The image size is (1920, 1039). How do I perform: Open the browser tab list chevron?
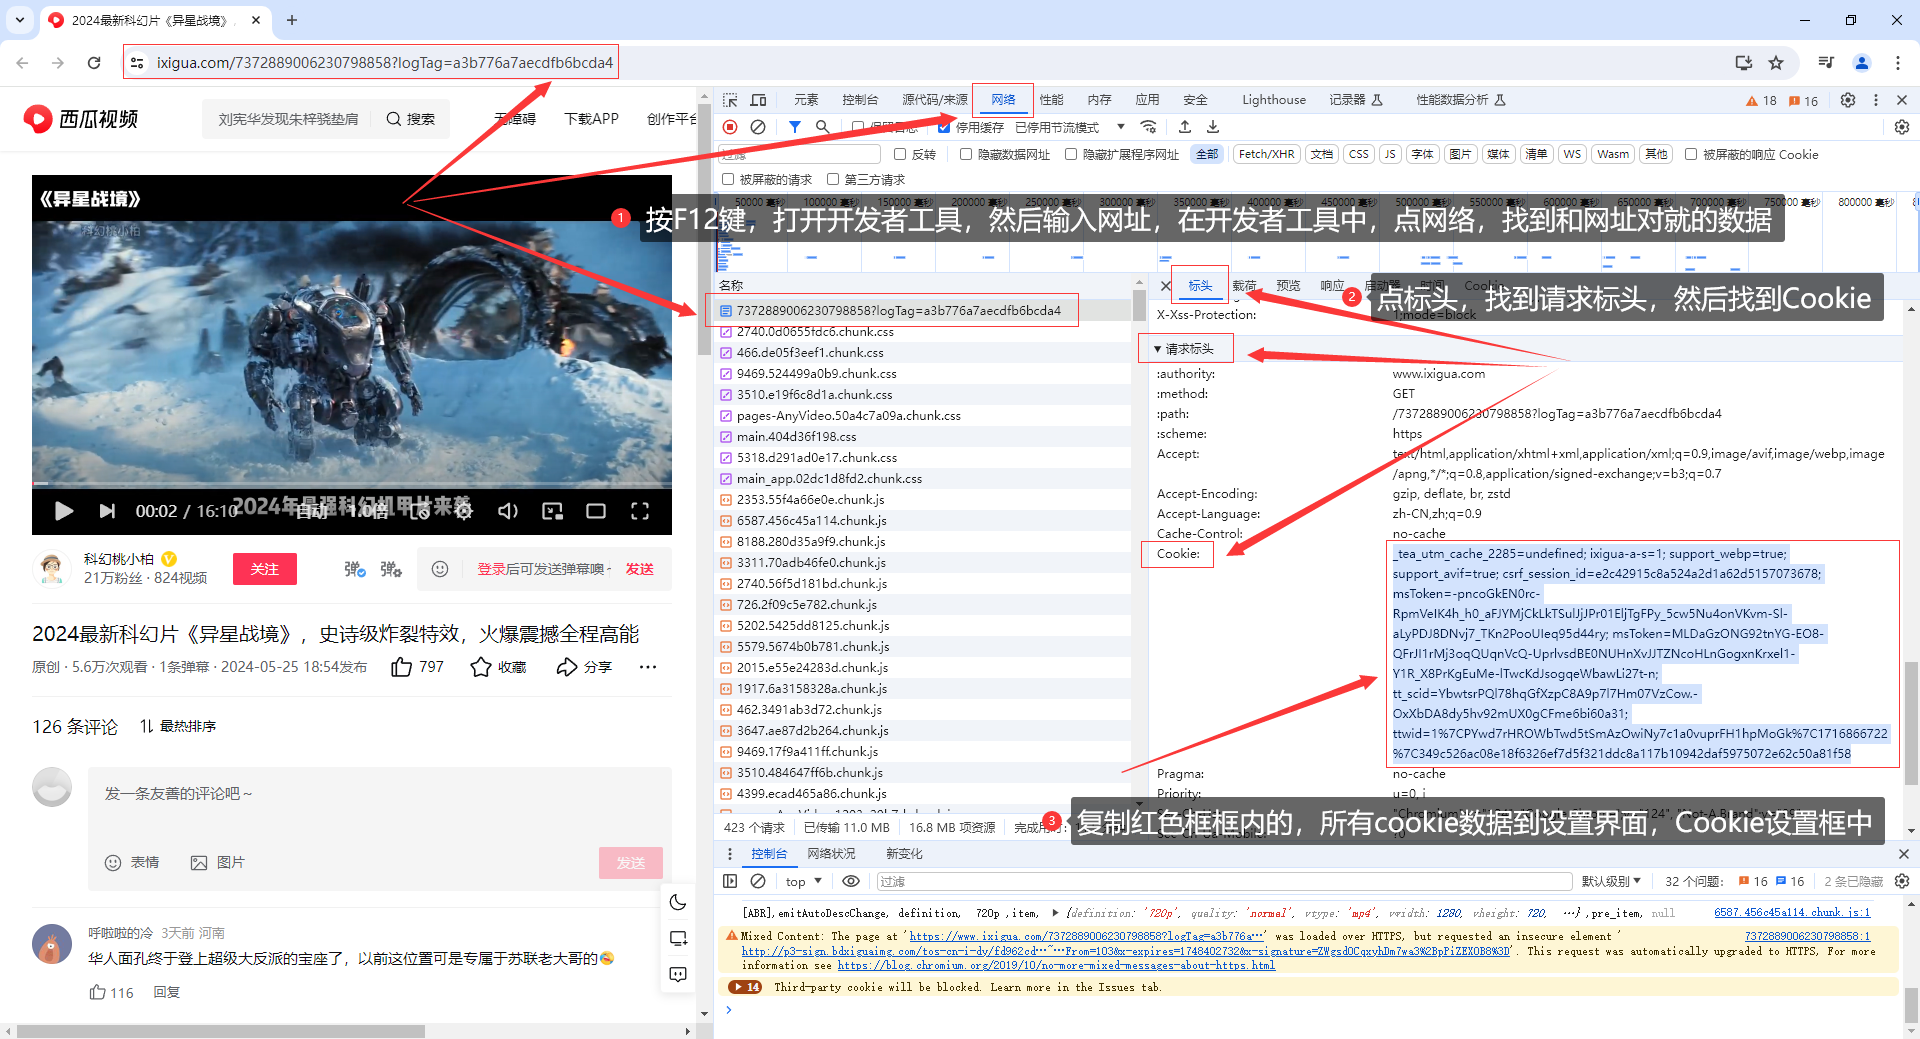[x=20, y=20]
